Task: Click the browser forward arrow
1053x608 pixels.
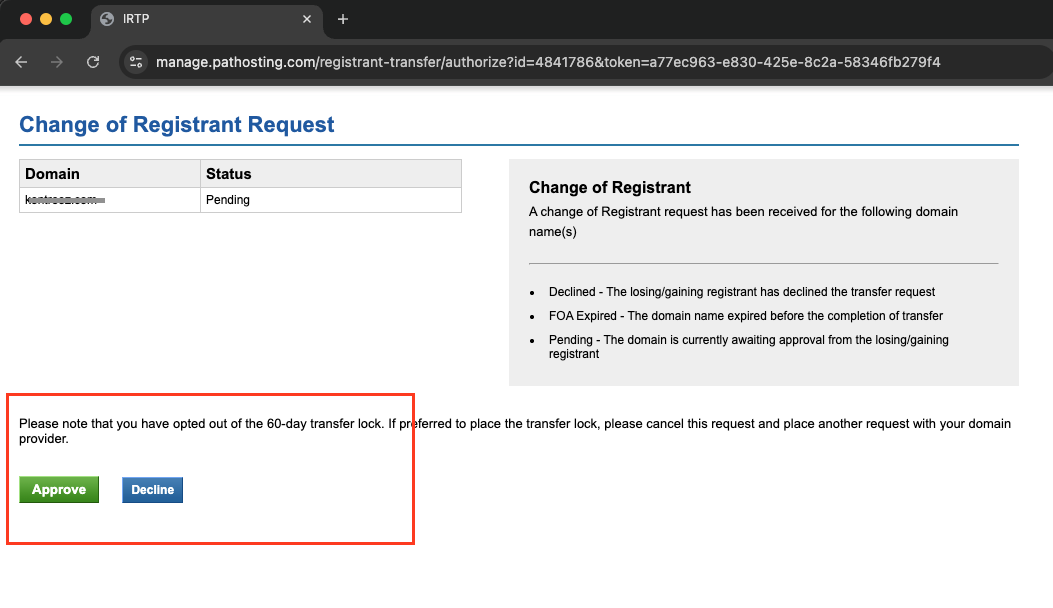Action: (57, 62)
